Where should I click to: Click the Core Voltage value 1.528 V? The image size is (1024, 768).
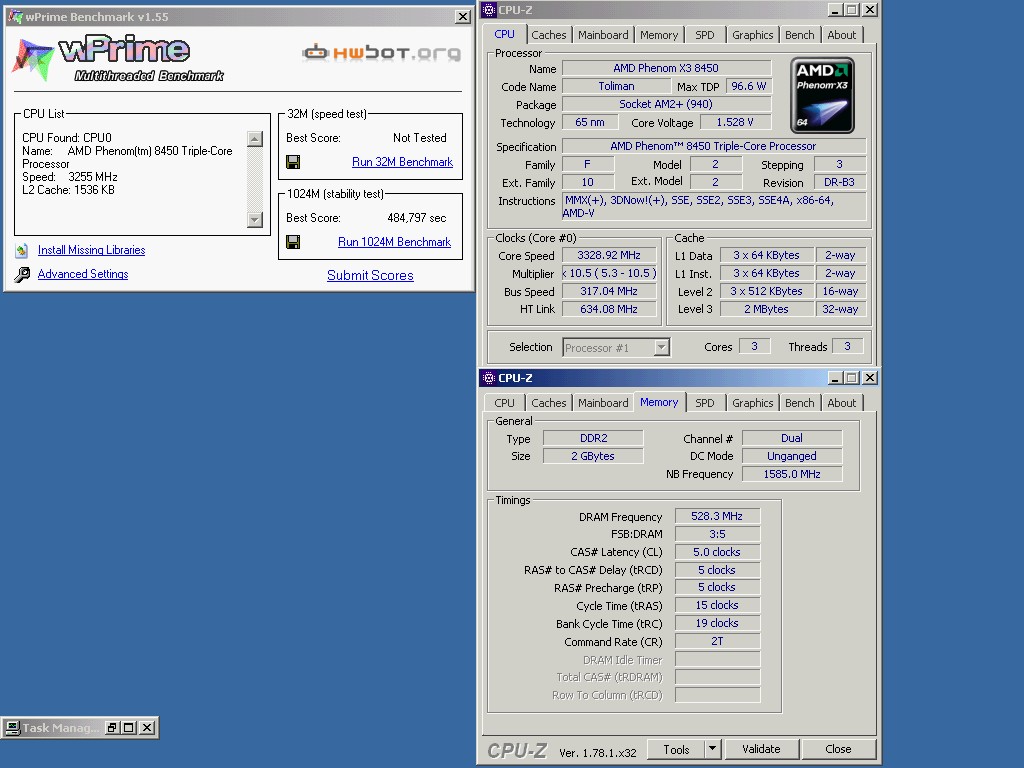pyautogui.click(x=735, y=122)
